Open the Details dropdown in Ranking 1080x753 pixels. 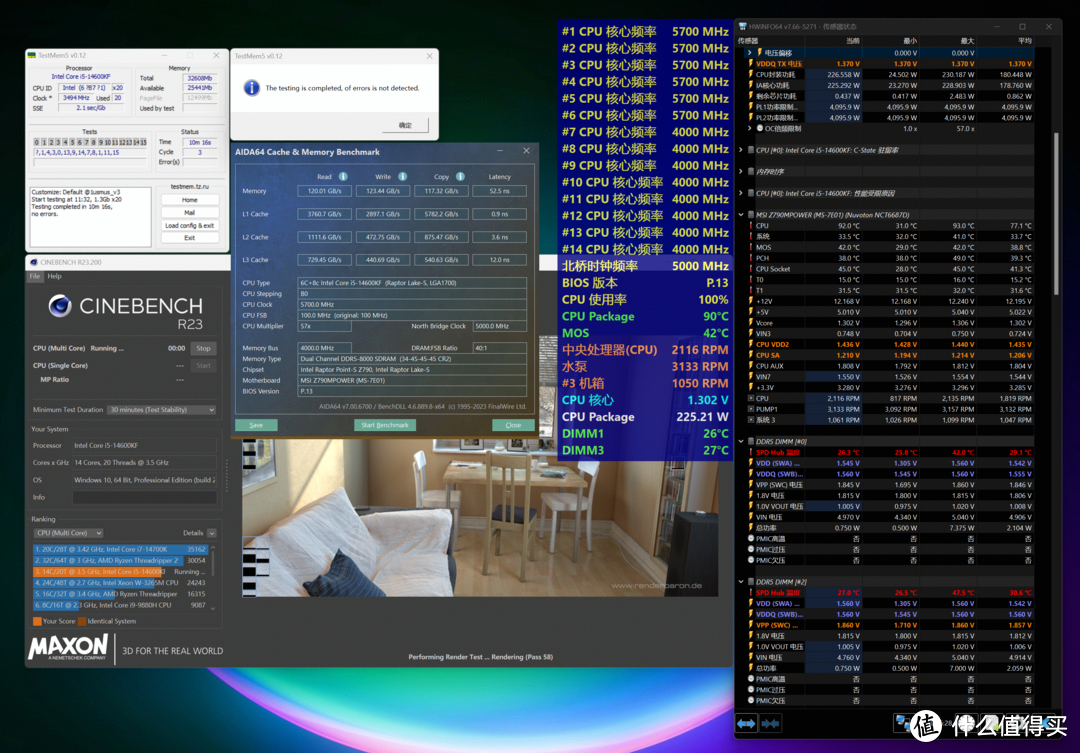[x=211, y=533]
